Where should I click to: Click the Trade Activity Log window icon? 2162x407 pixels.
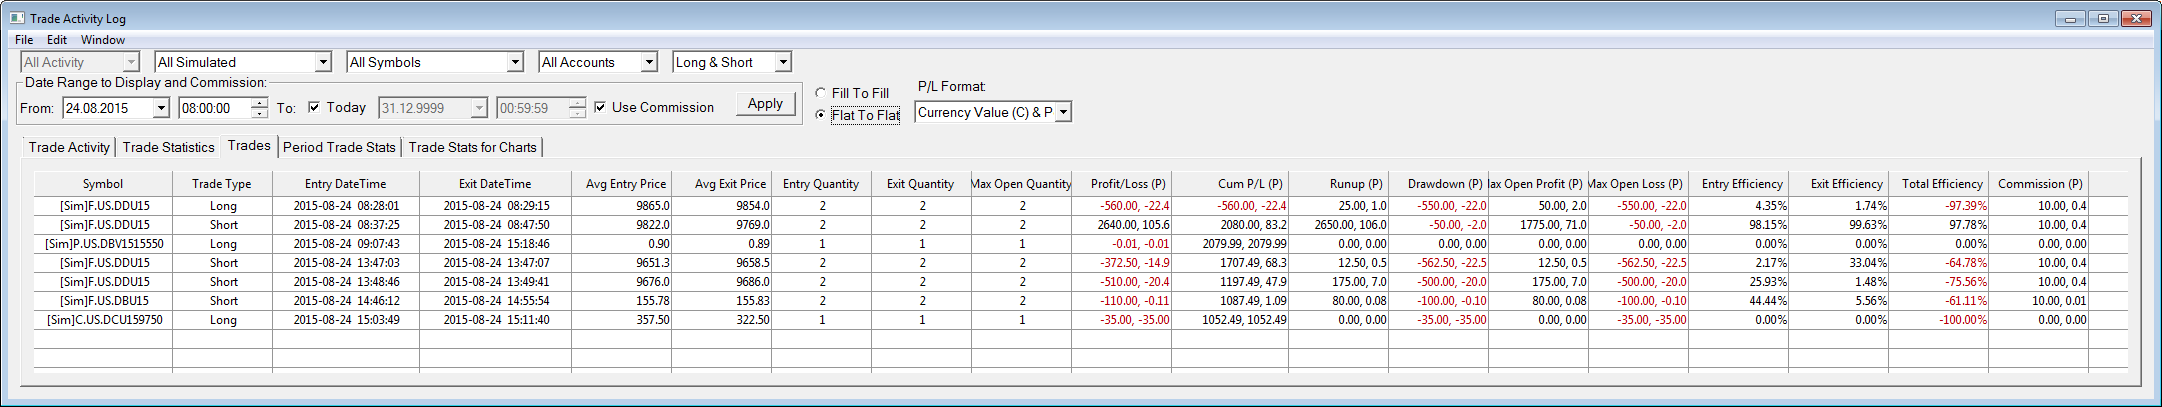click(17, 18)
